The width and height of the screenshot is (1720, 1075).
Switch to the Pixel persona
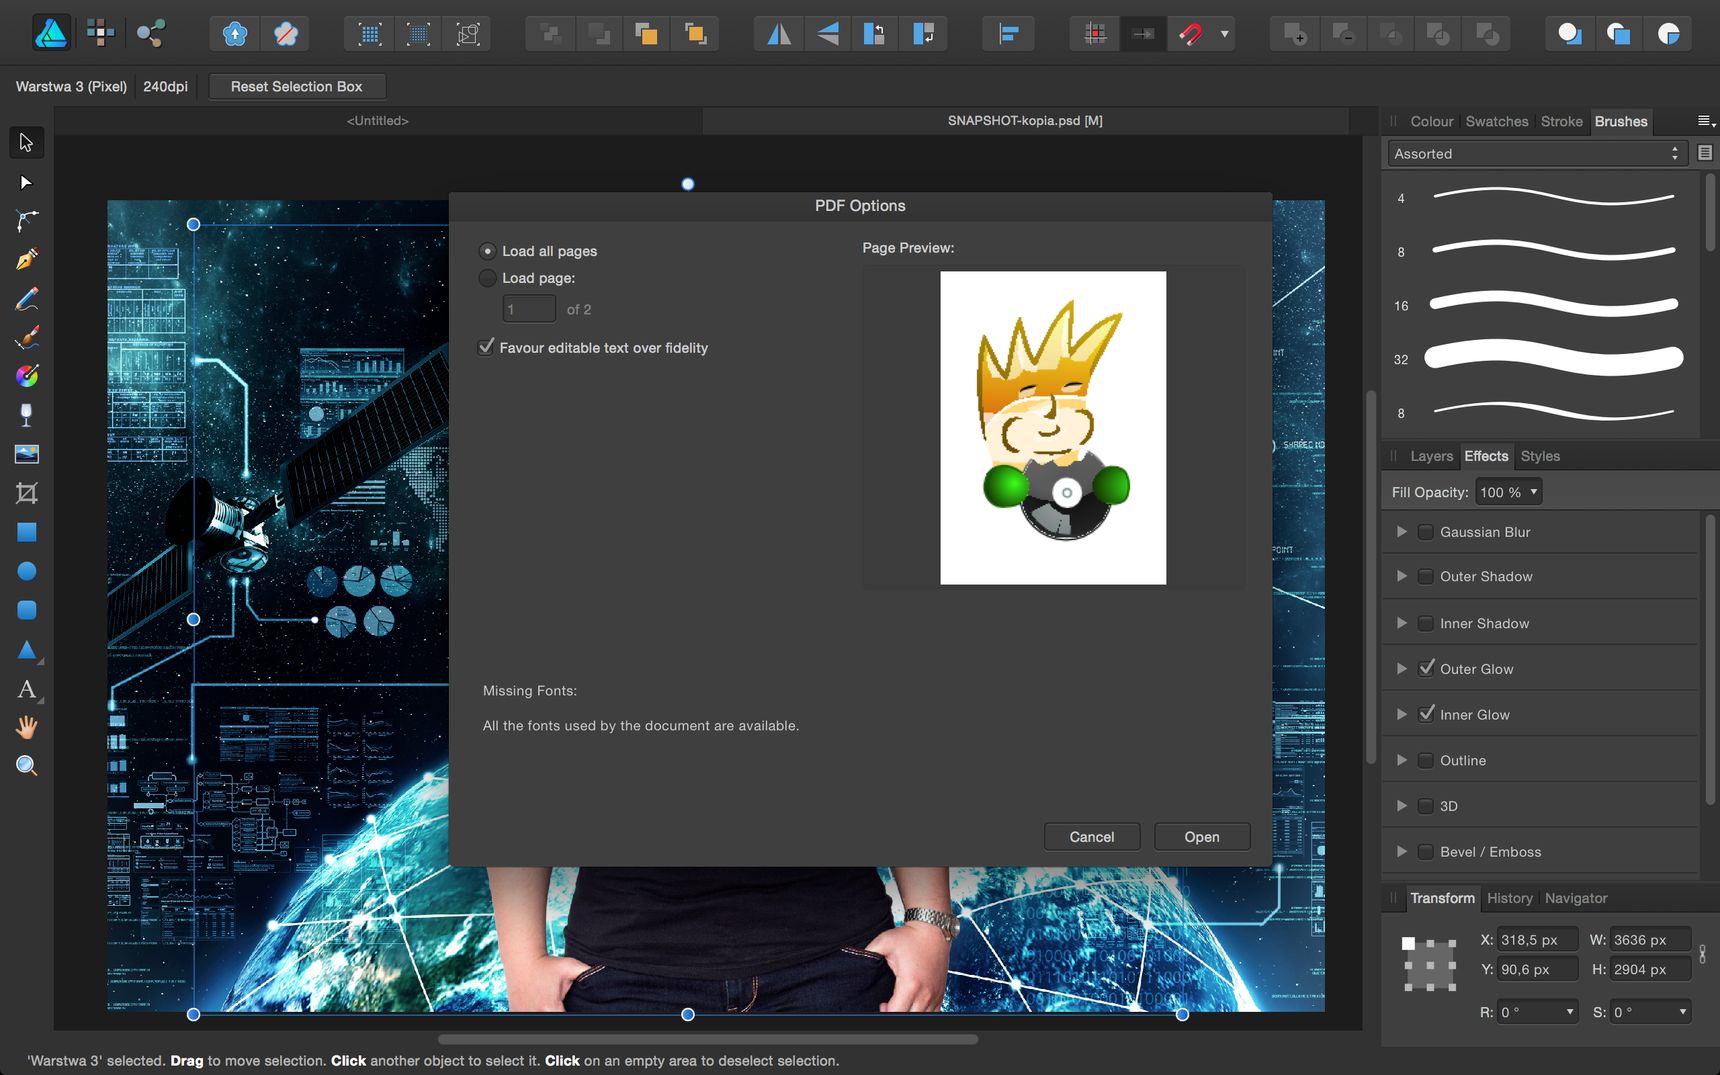pyautogui.click(x=101, y=34)
